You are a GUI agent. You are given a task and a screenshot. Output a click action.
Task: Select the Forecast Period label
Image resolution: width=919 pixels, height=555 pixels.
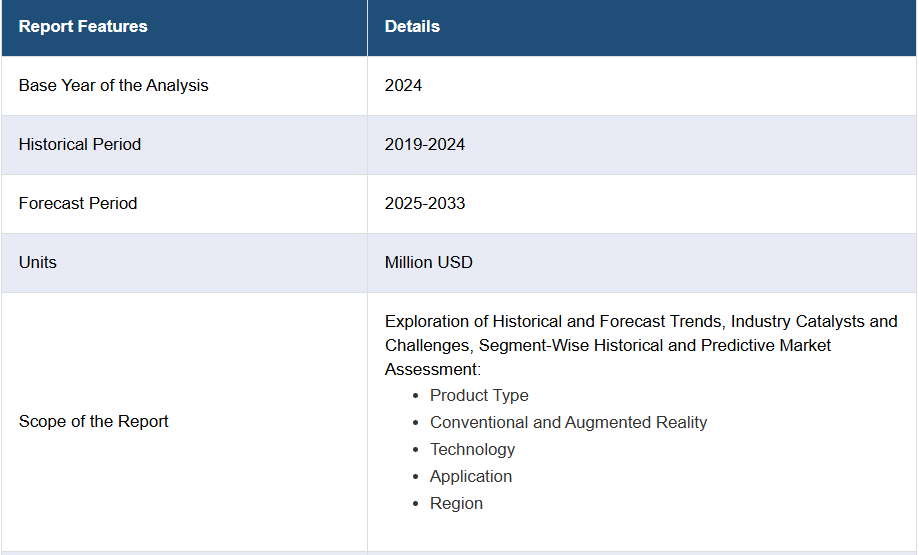click(78, 203)
